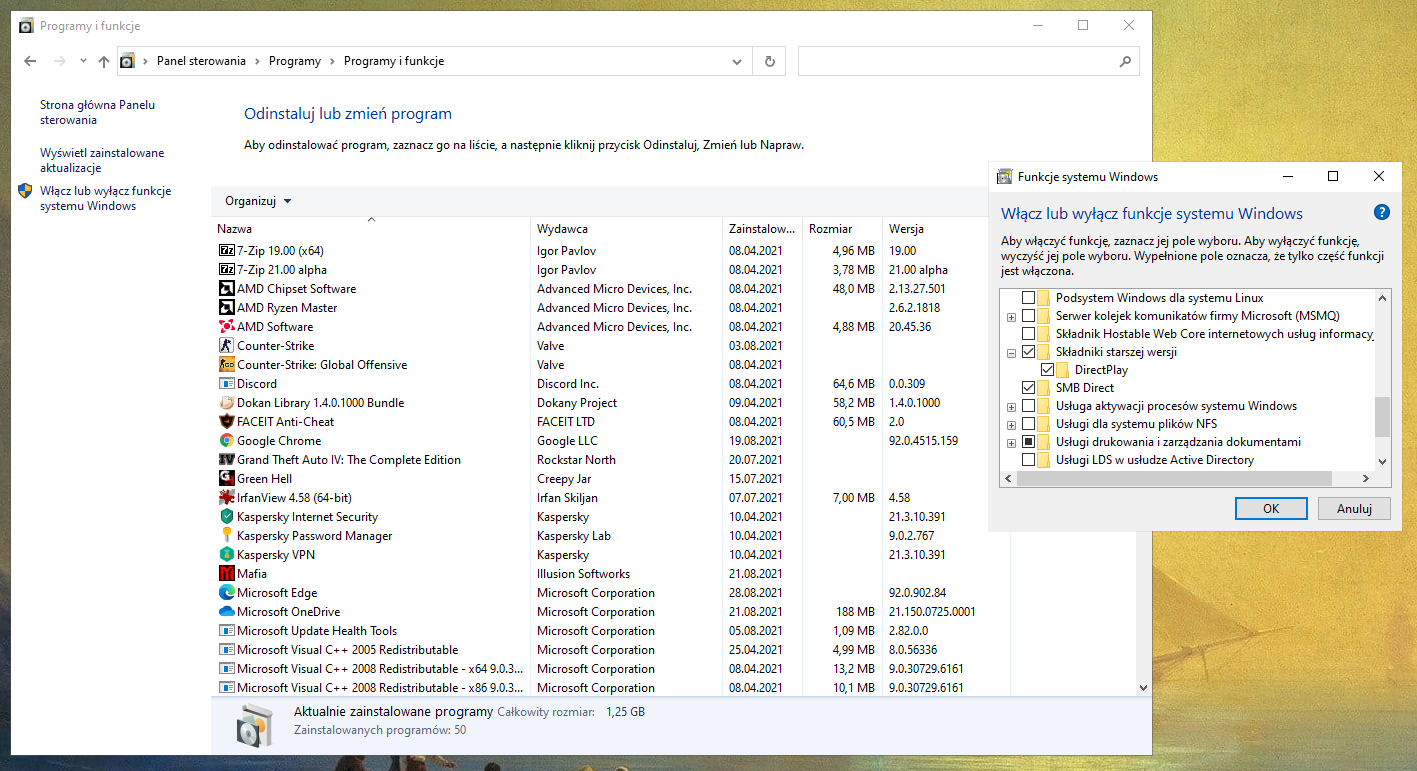Click the Microsoft OneDrive cloud icon
This screenshot has width=1417, height=771.
pos(226,612)
